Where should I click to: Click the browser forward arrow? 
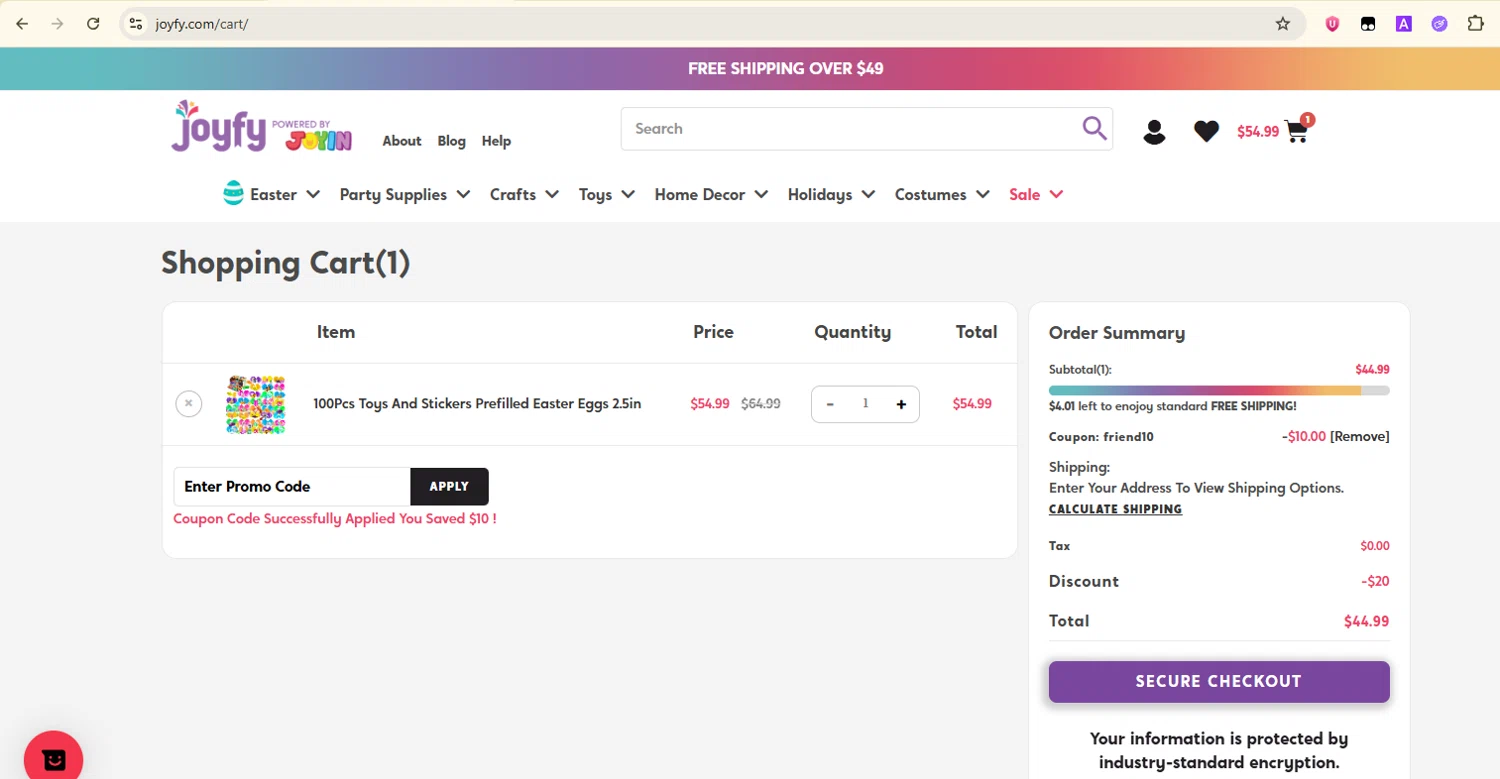coord(57,24)
